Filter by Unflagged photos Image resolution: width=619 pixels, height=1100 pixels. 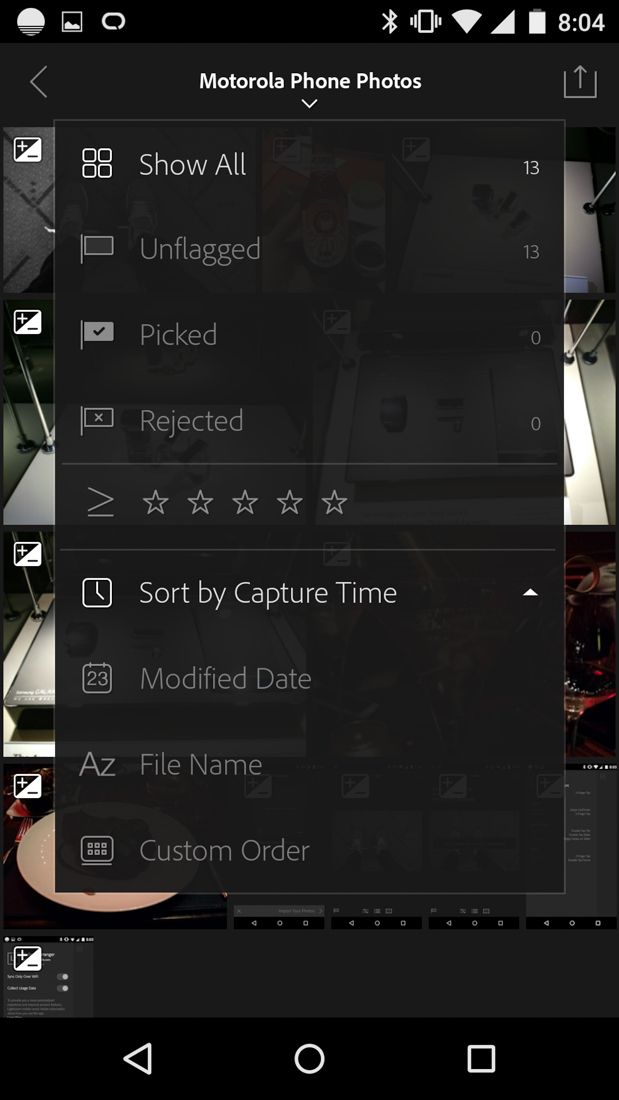click(200, 249)
